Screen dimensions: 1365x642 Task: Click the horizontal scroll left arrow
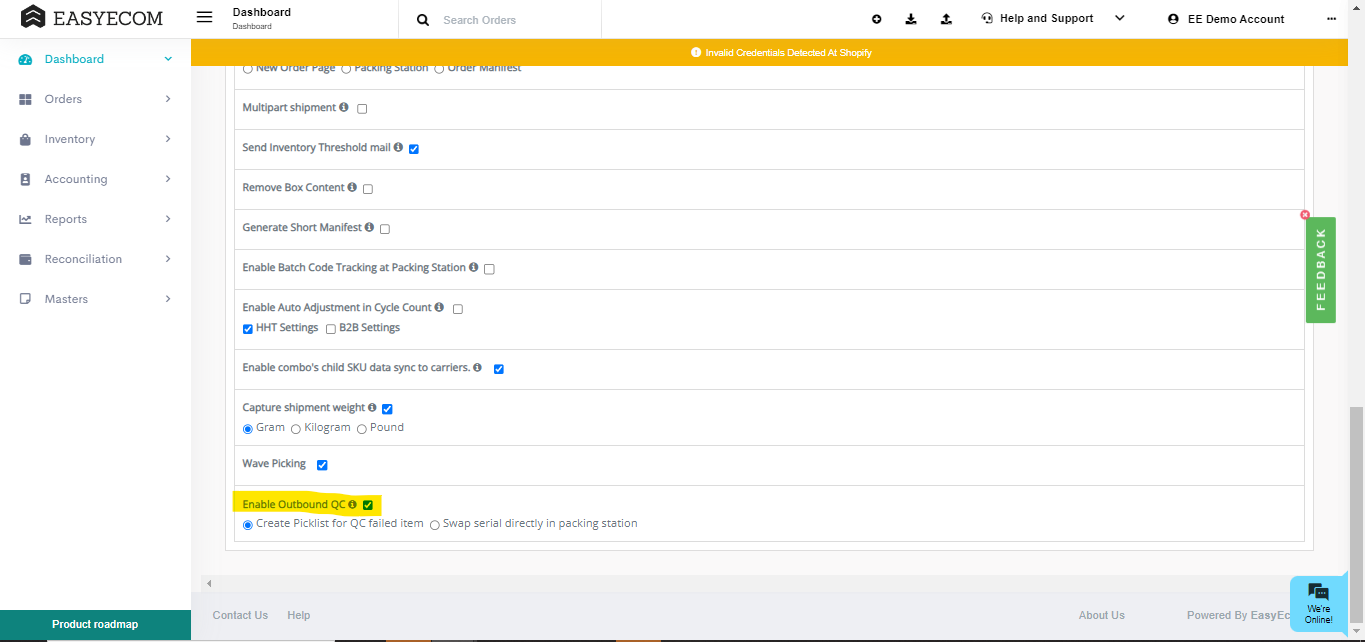(x=208, y=583)
